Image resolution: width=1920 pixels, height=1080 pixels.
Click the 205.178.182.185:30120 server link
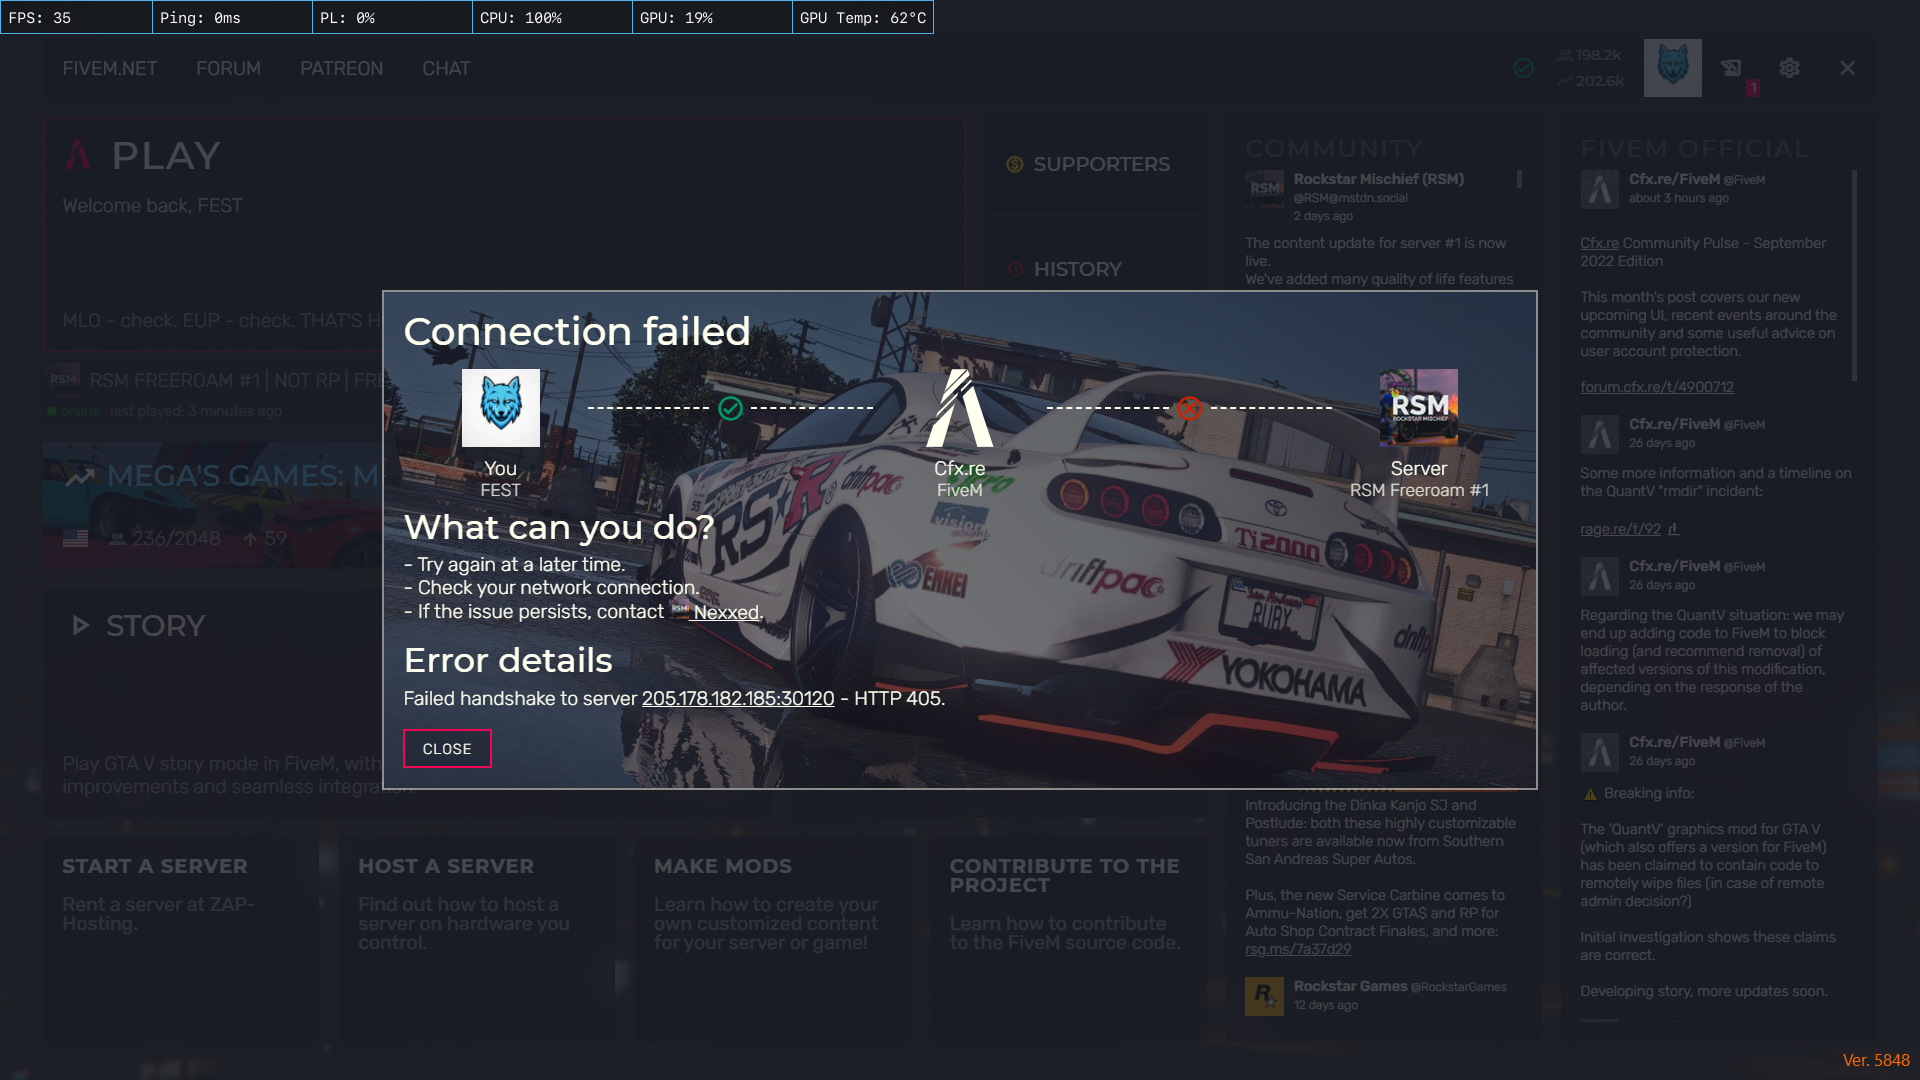click(x=737, y=698)
